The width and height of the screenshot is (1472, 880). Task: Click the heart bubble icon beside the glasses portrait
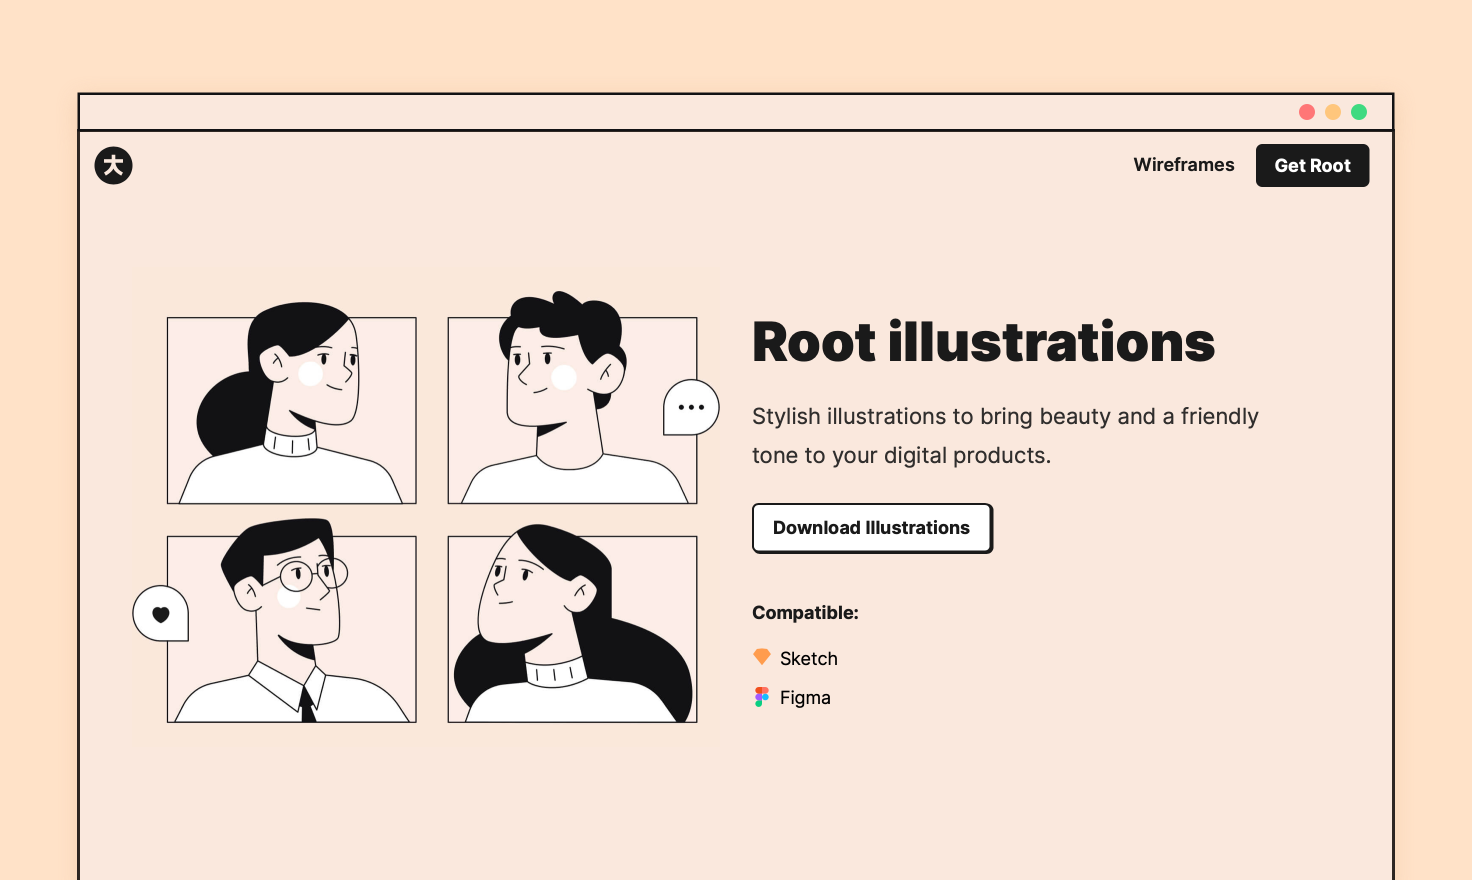(161, 613)
